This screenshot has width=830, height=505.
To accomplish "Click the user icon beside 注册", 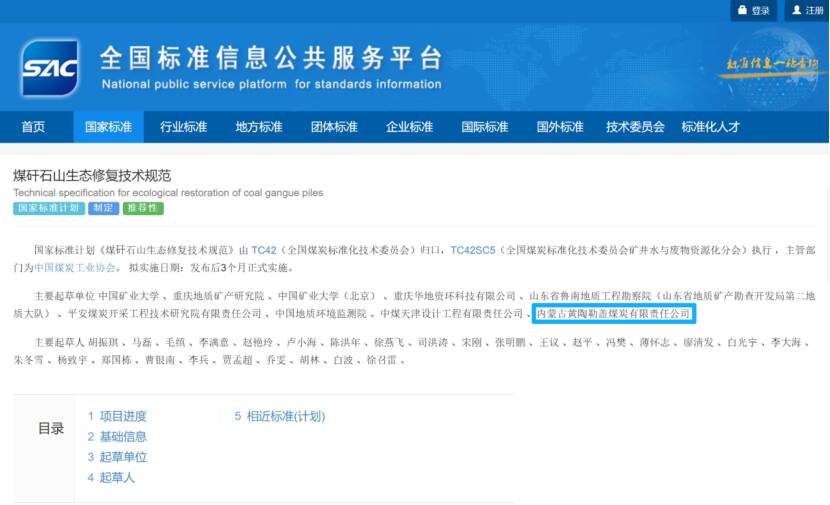I will (796, 10).
